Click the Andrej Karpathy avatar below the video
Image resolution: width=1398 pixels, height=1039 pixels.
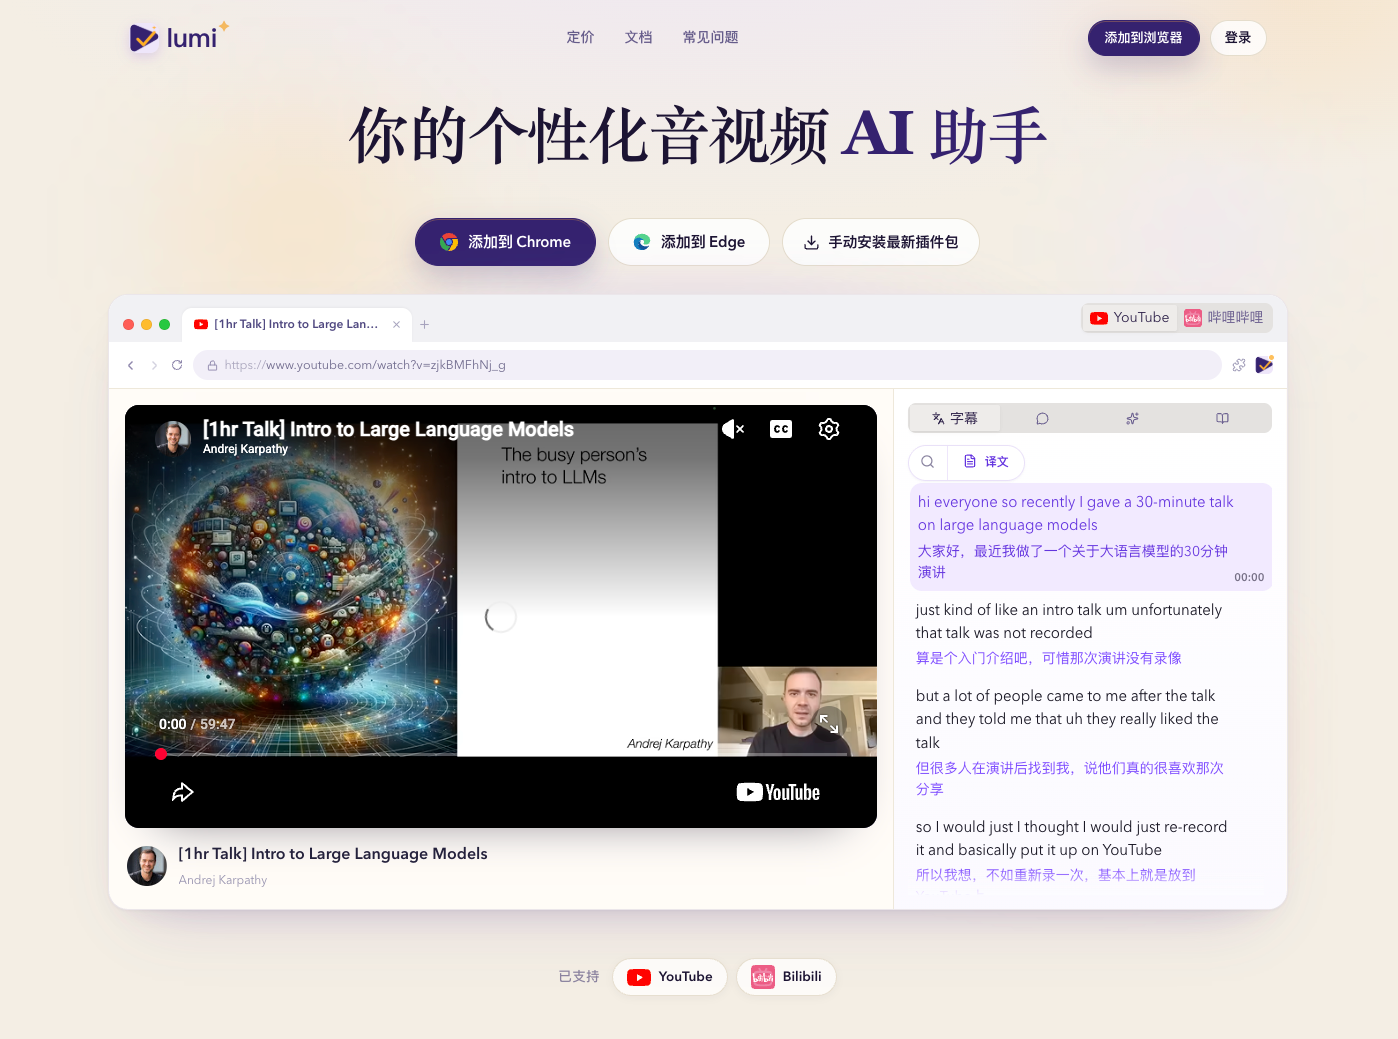[147, 866]
